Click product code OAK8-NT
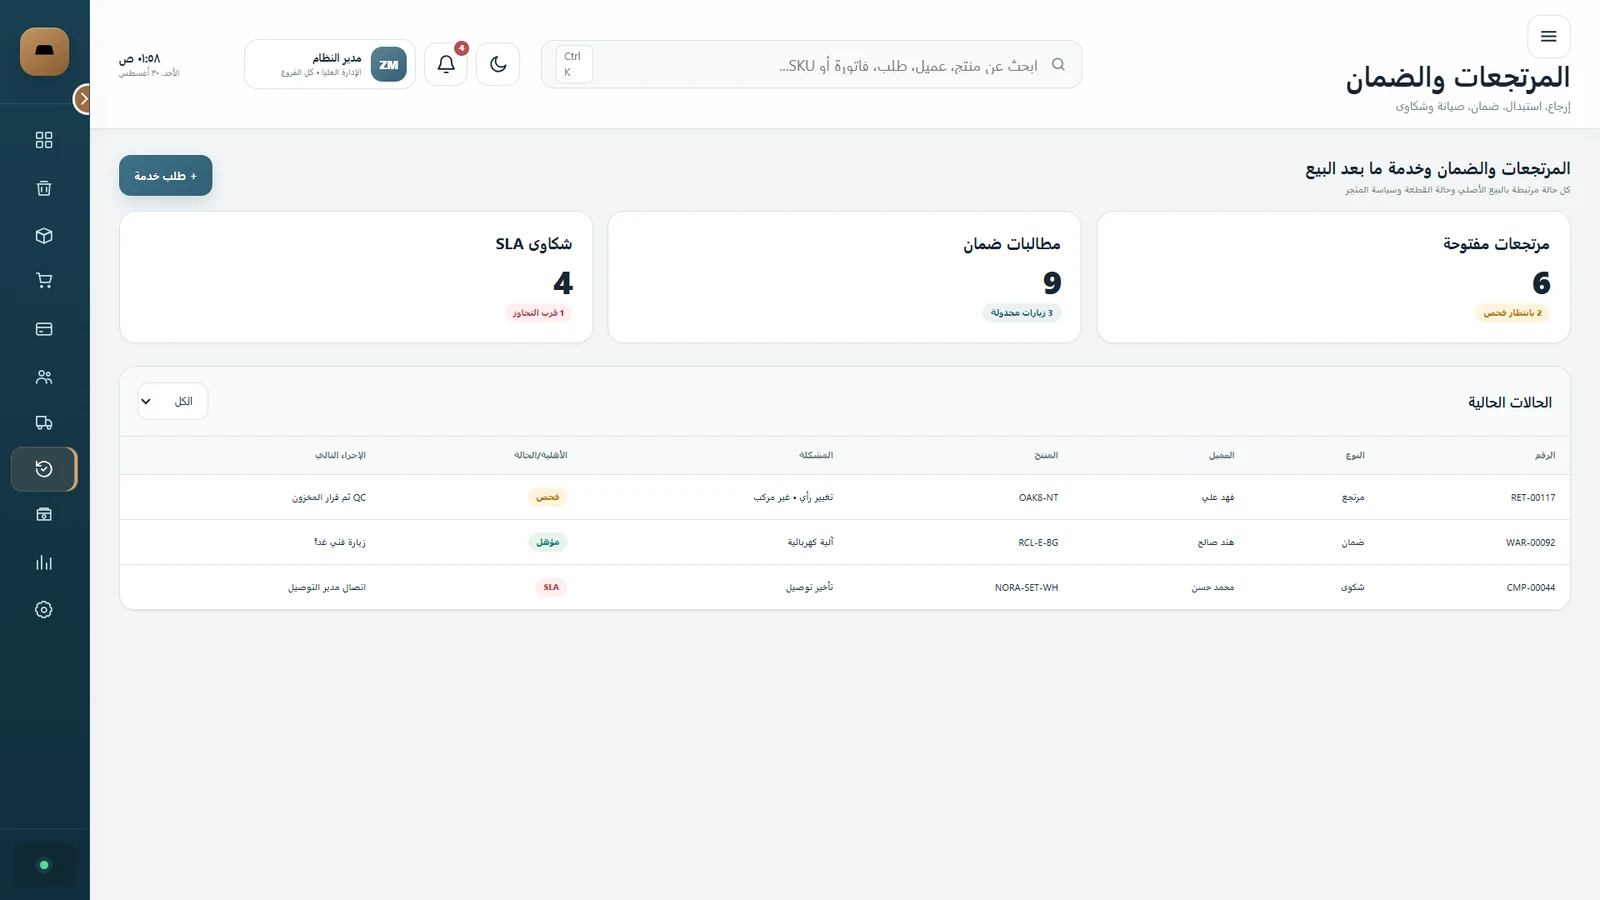Screen dimensions: 1600x900 pos(1038,497)
